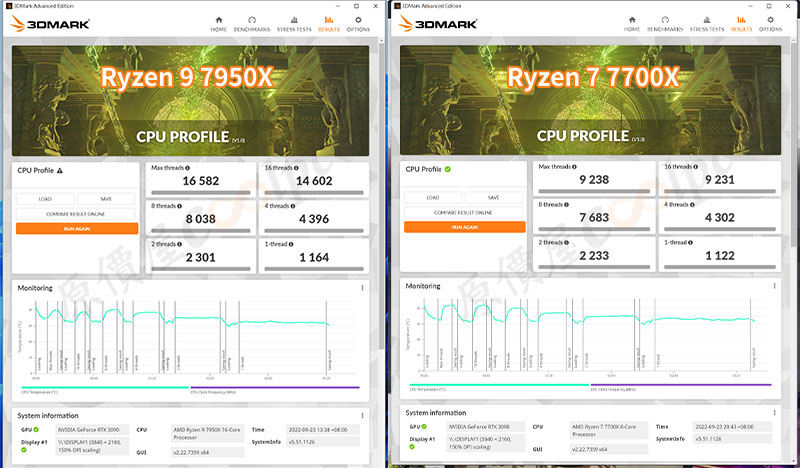Open OPTIONS tab in left 7950X window
The width and height of the screenshot is (800, 468).
coord(358,24)
